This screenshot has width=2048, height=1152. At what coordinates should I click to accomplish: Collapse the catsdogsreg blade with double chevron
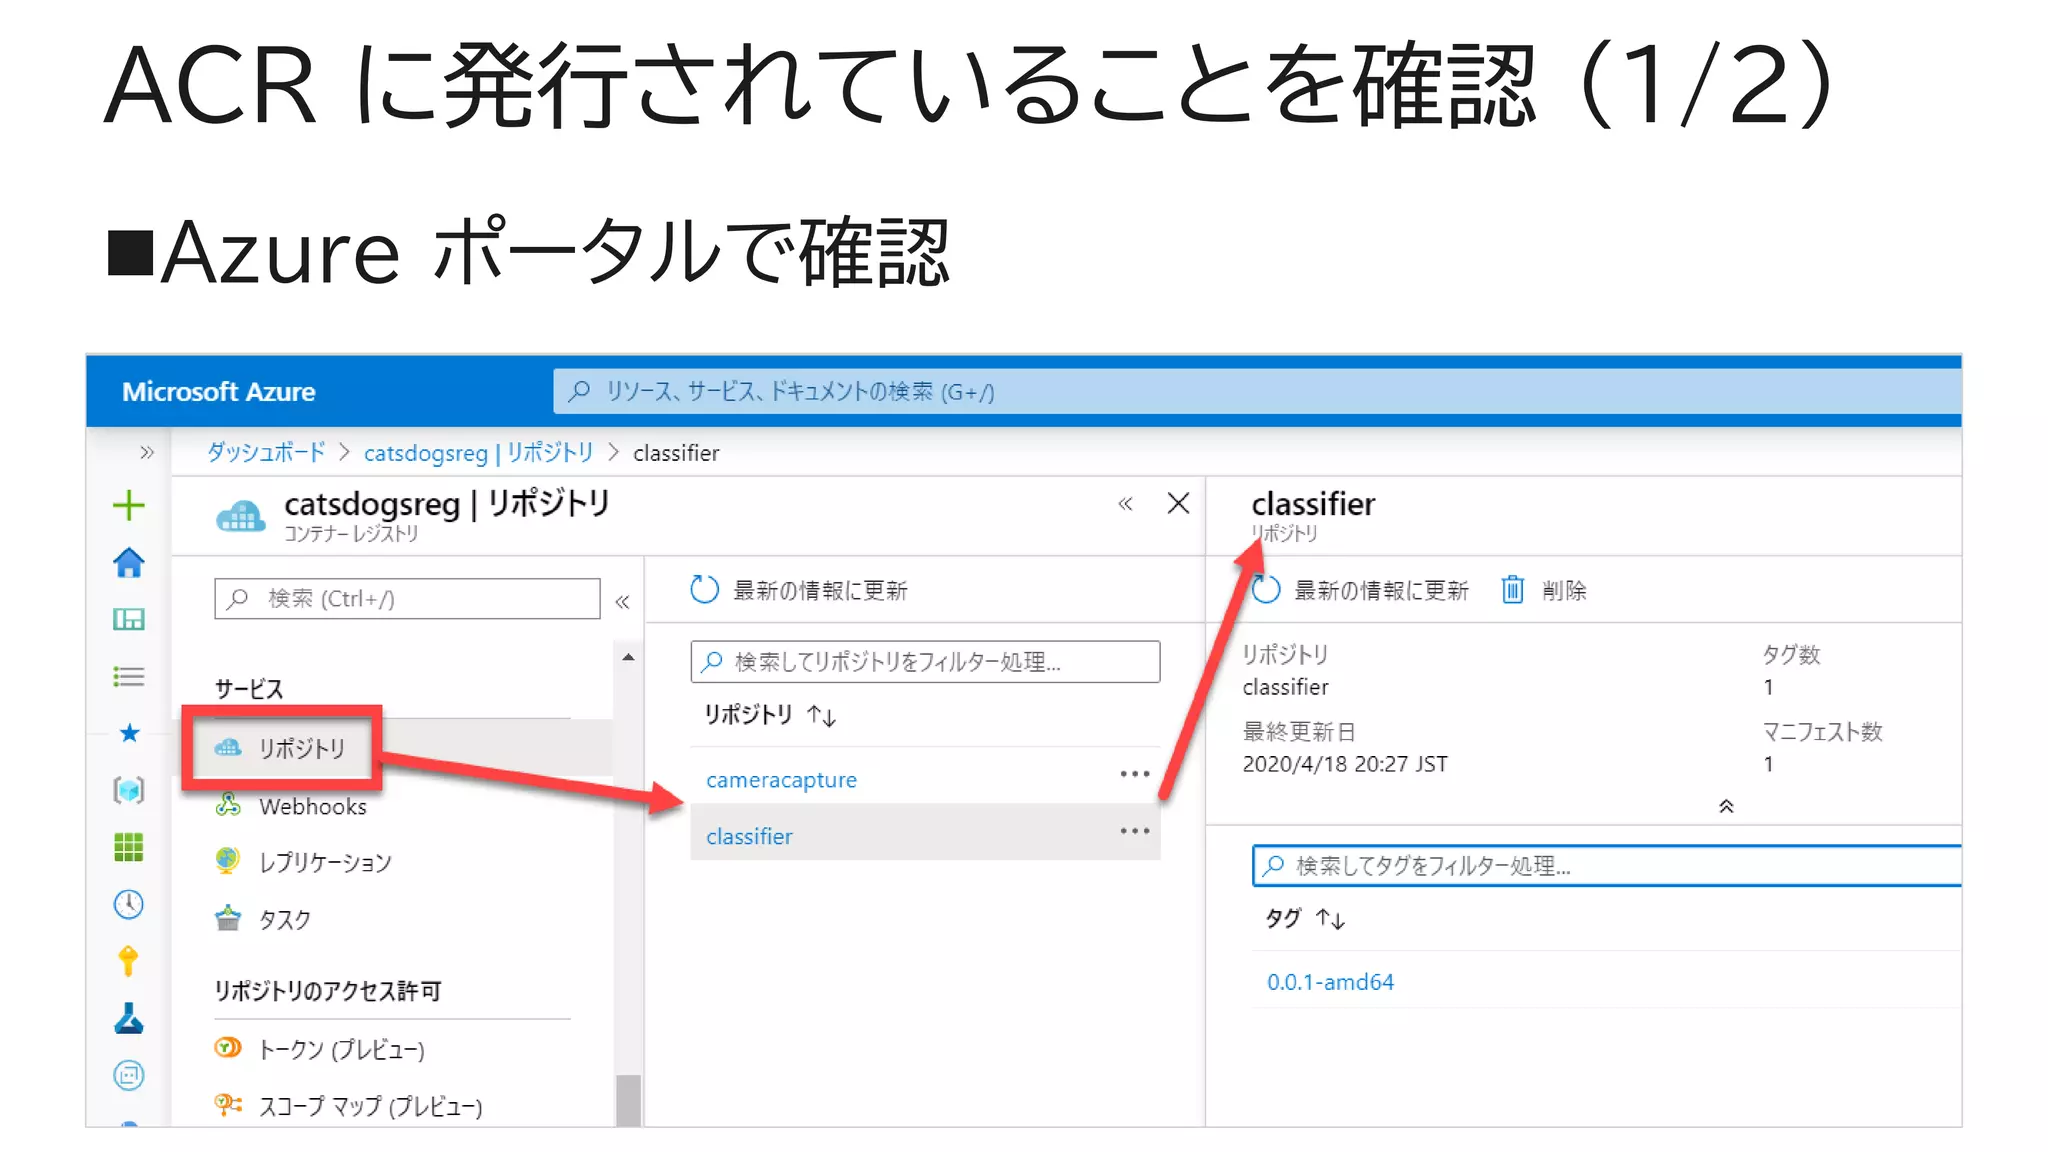(1125, 503)
